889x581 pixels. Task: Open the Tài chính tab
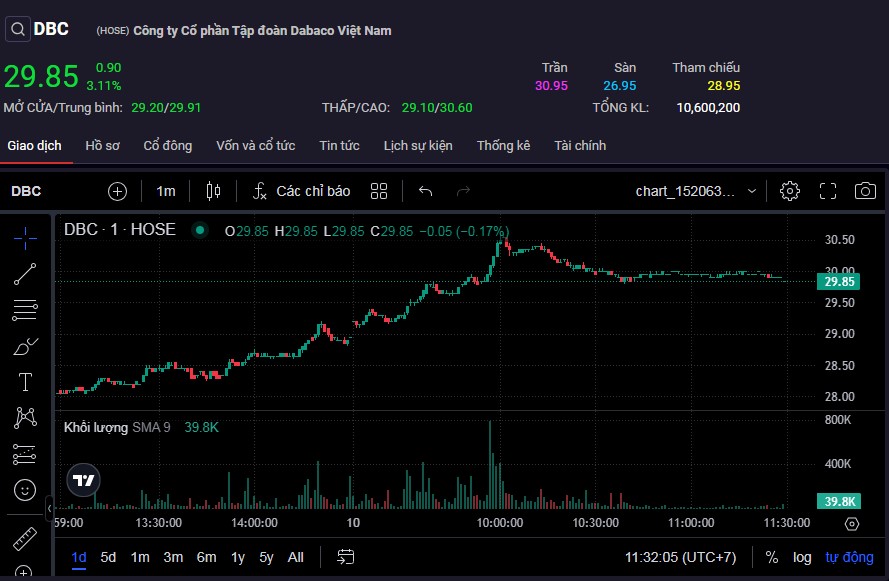pyautogui.click(x=580, y=146)
